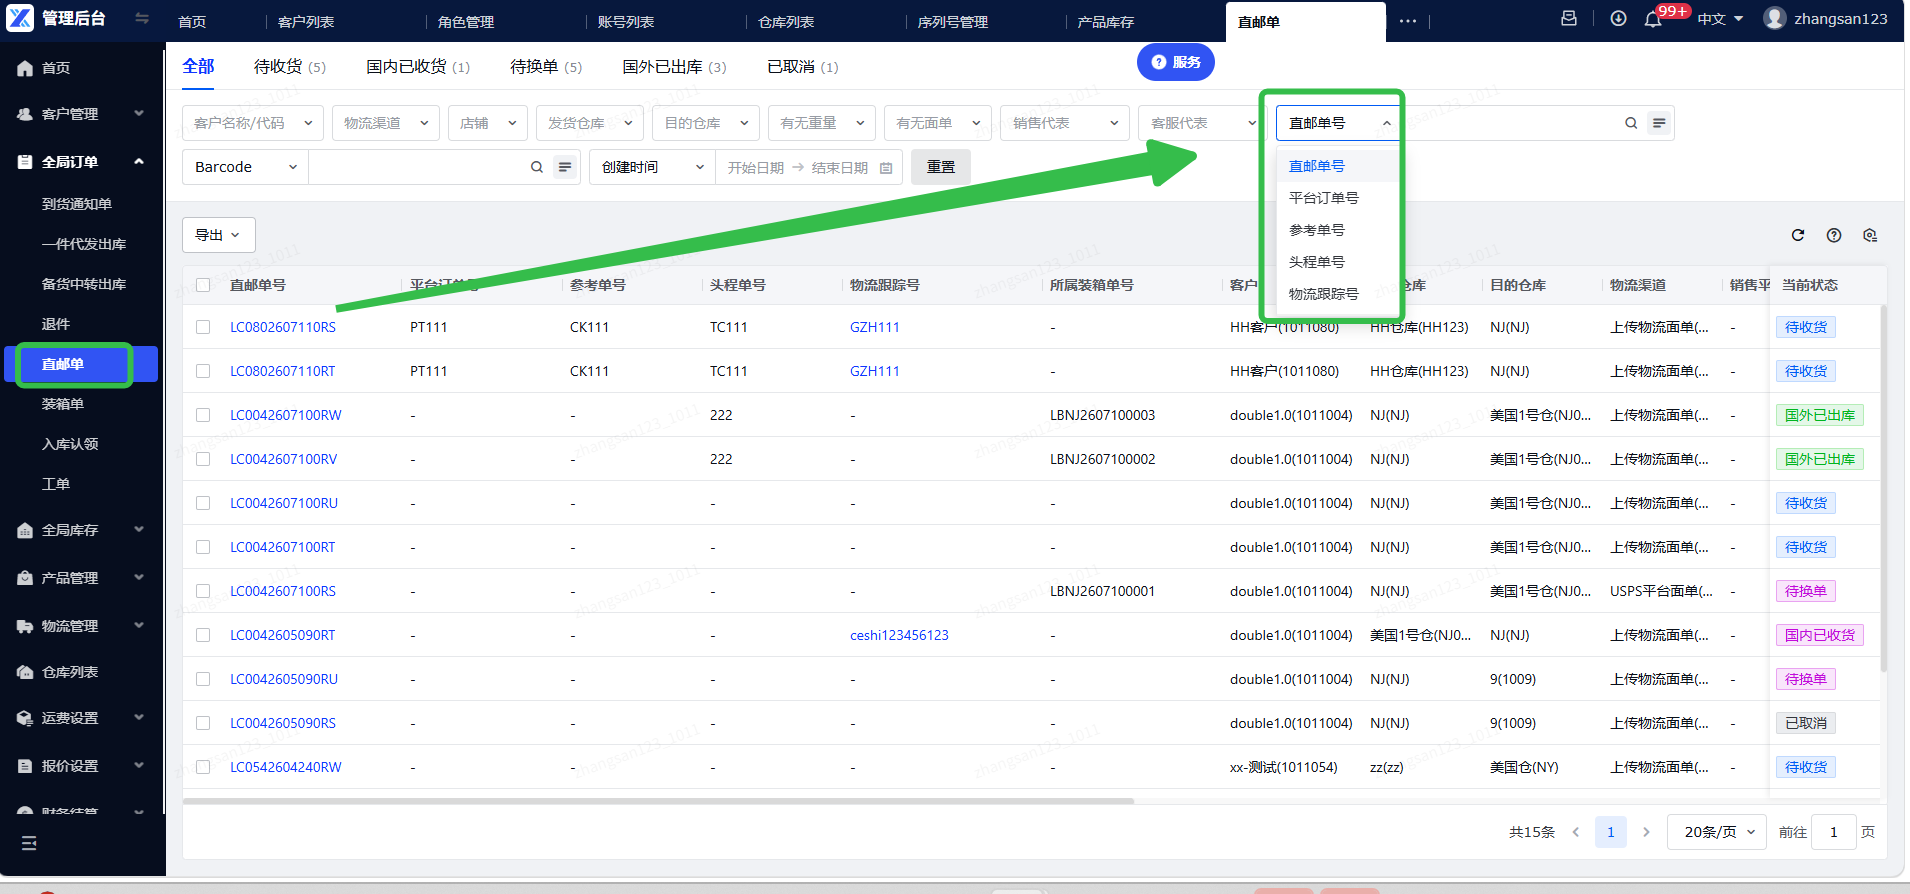
Task: Click the blue 服务 service button
Action: pos(1176,62)
